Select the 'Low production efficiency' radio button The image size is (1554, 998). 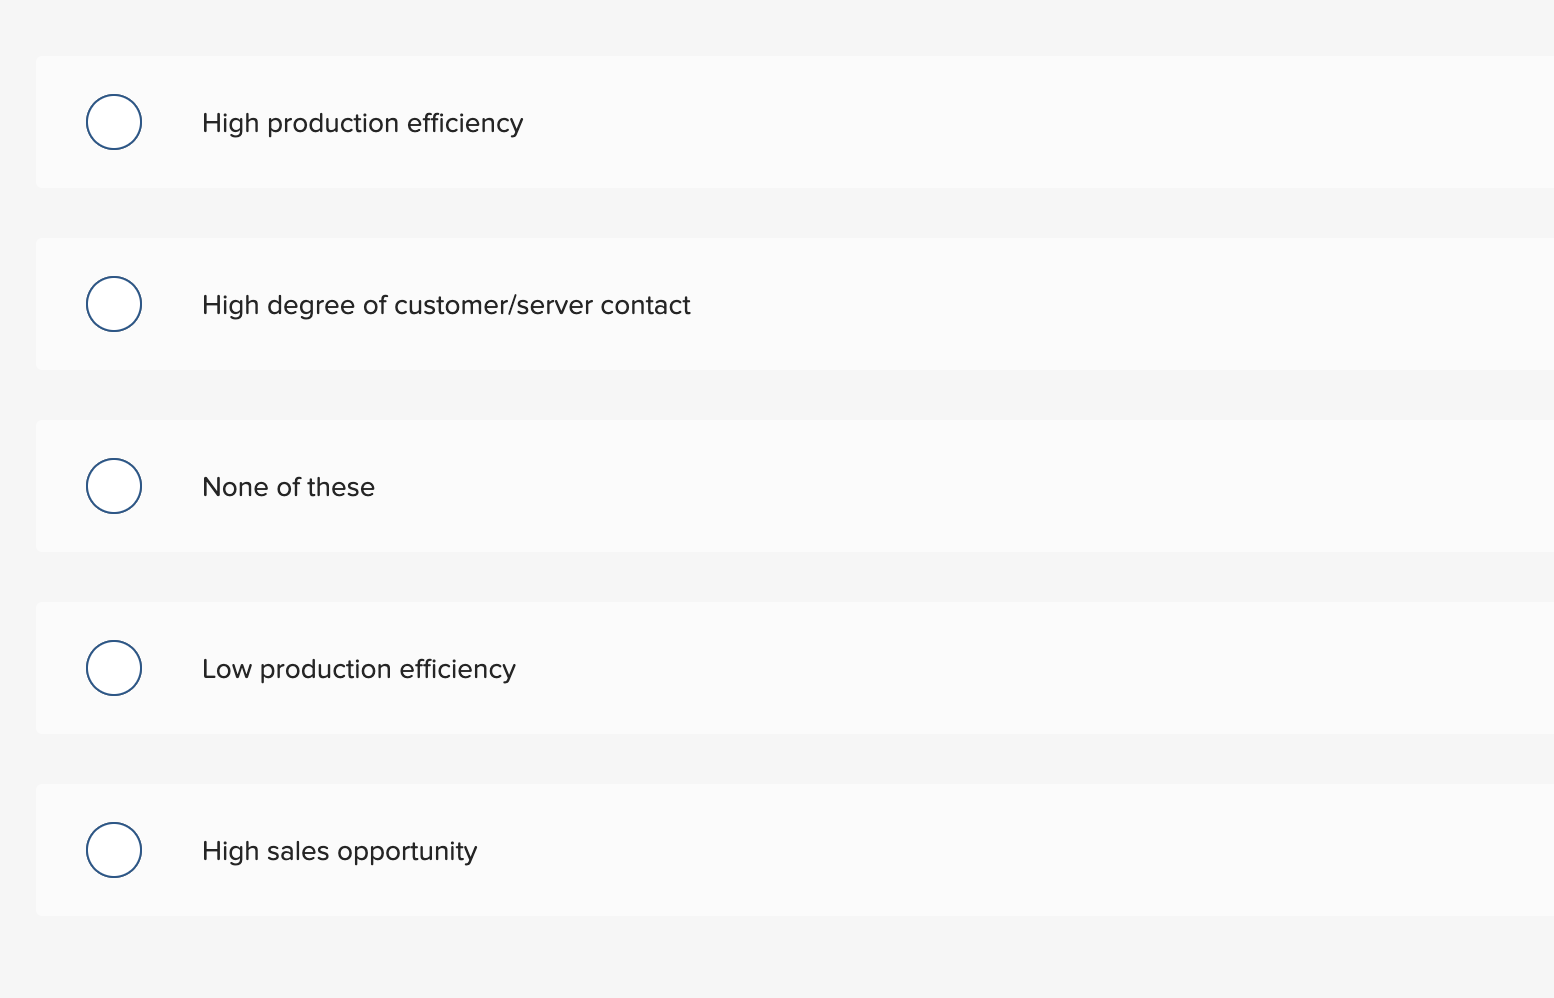pos(114,668)
